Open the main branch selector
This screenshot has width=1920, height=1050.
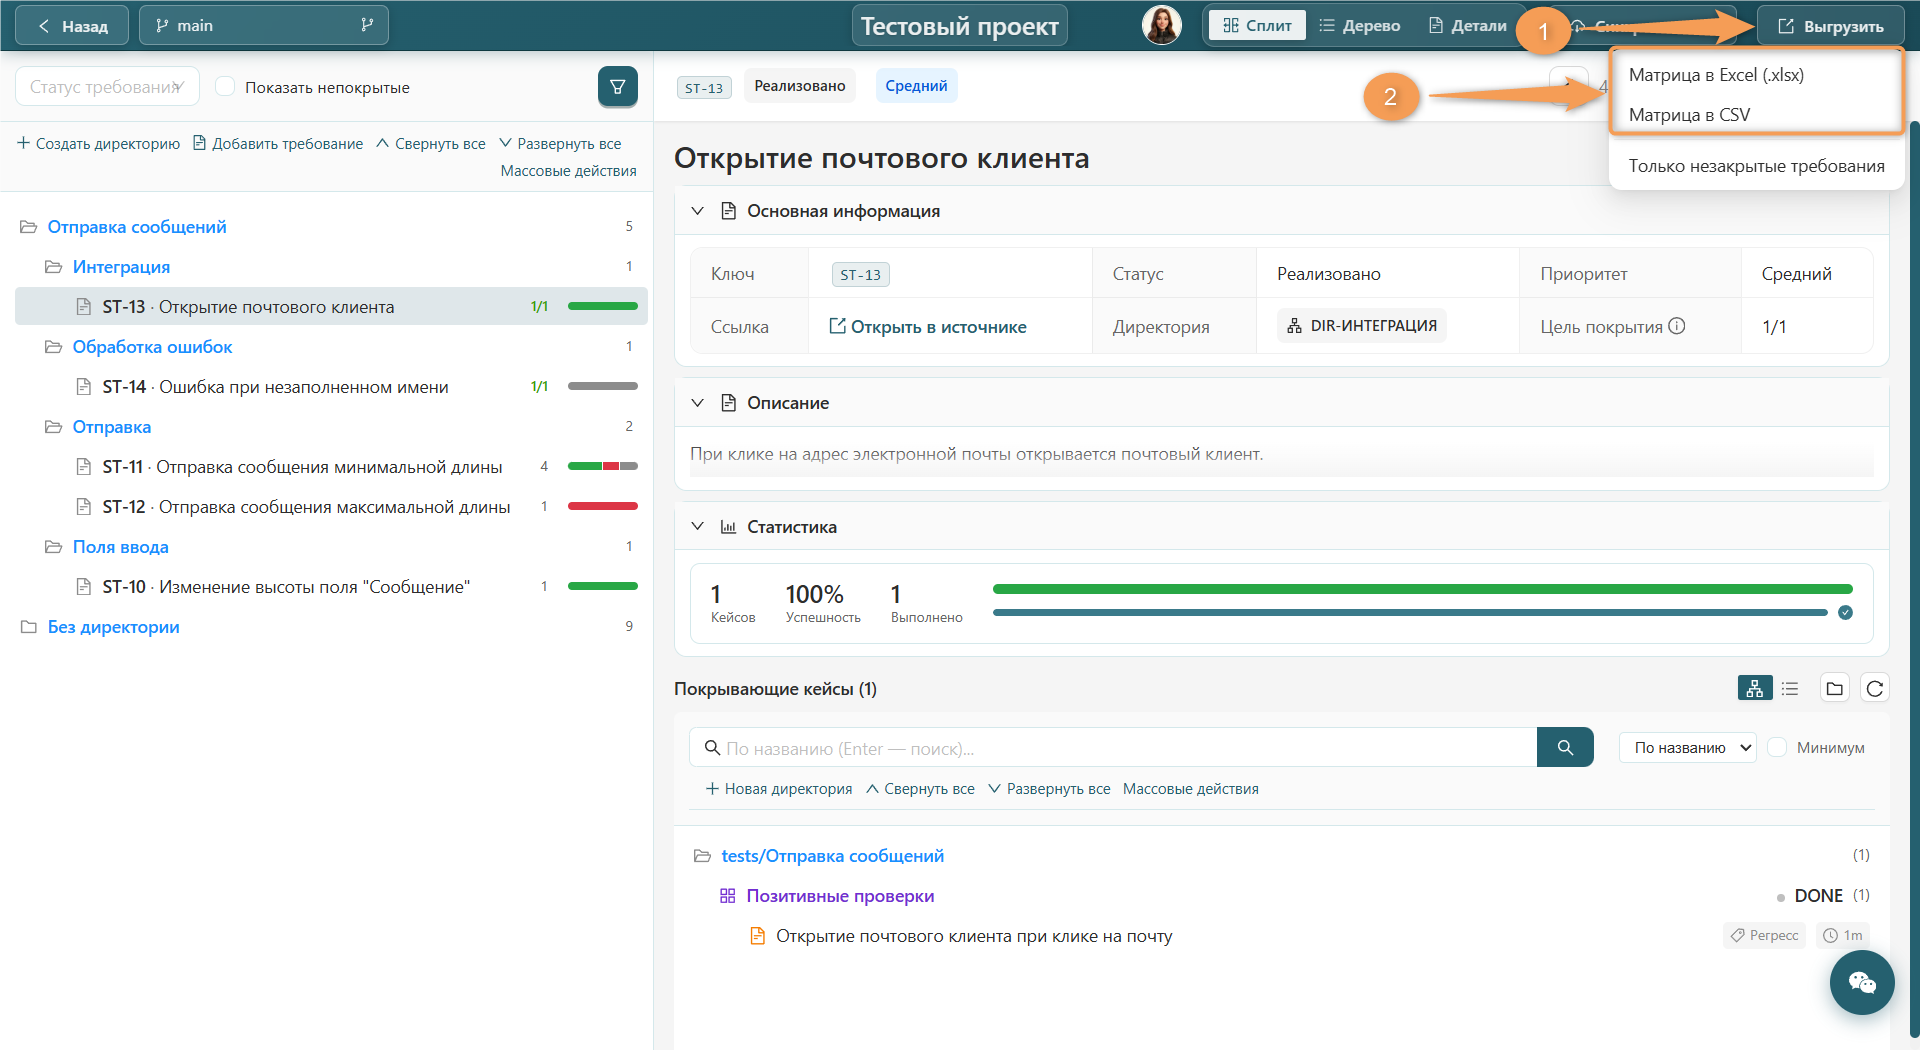tap(264, 25)
